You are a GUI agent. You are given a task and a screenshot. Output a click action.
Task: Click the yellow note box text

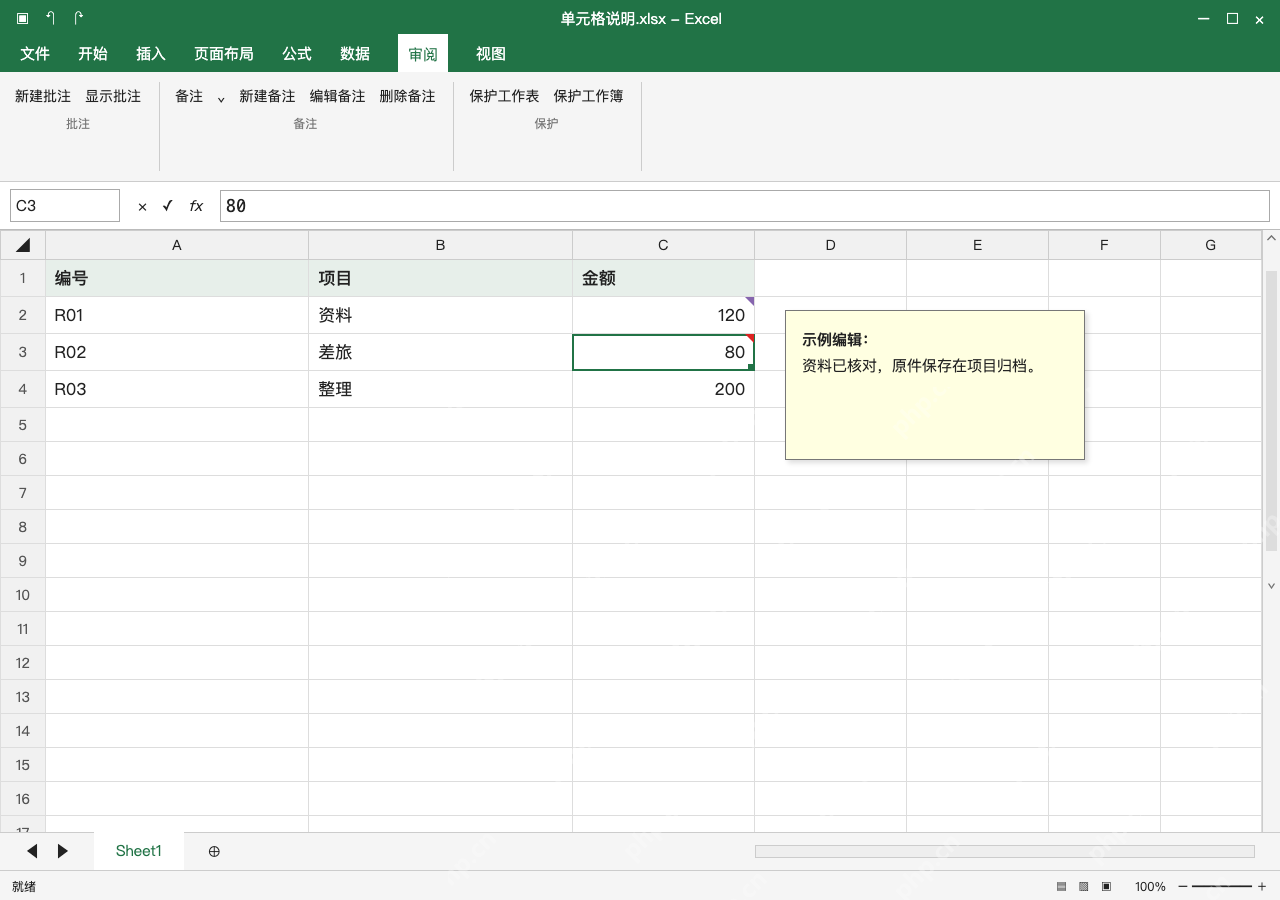(921, 366)
